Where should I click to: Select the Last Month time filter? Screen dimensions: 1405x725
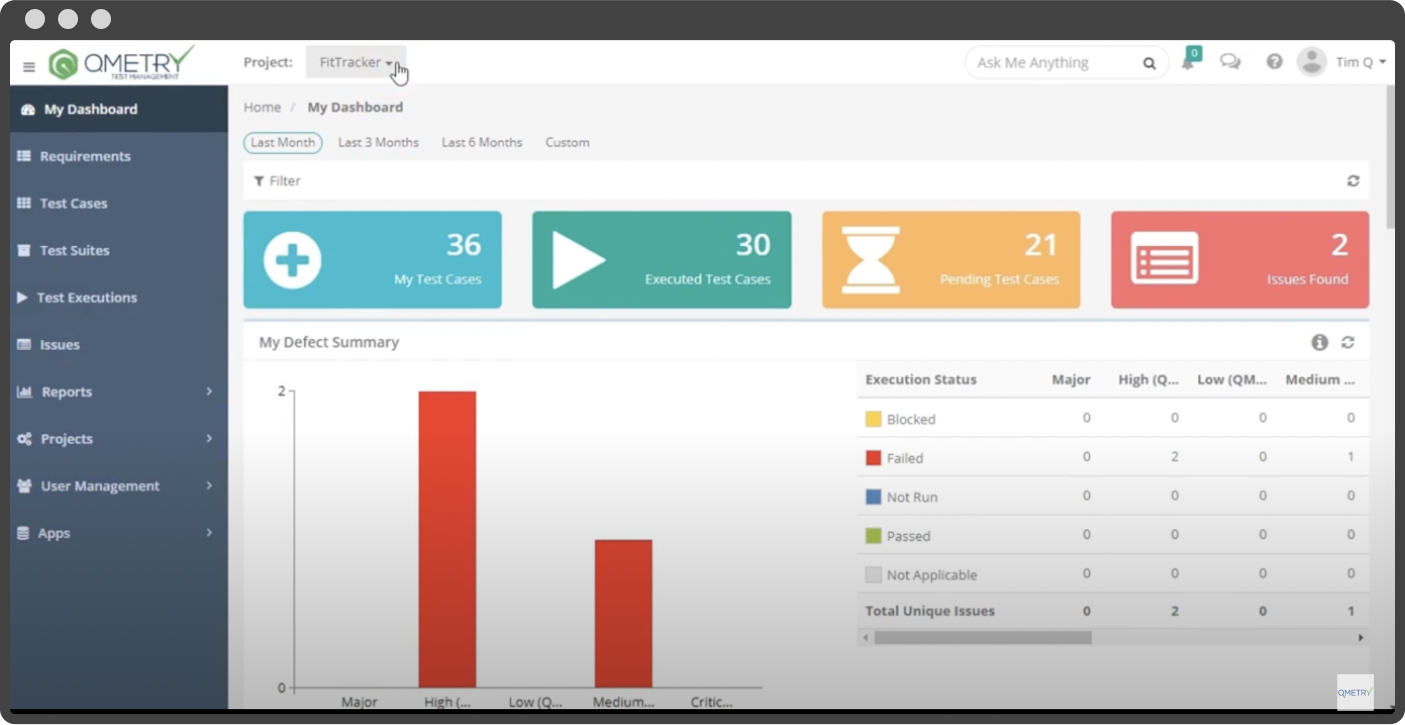282,142
